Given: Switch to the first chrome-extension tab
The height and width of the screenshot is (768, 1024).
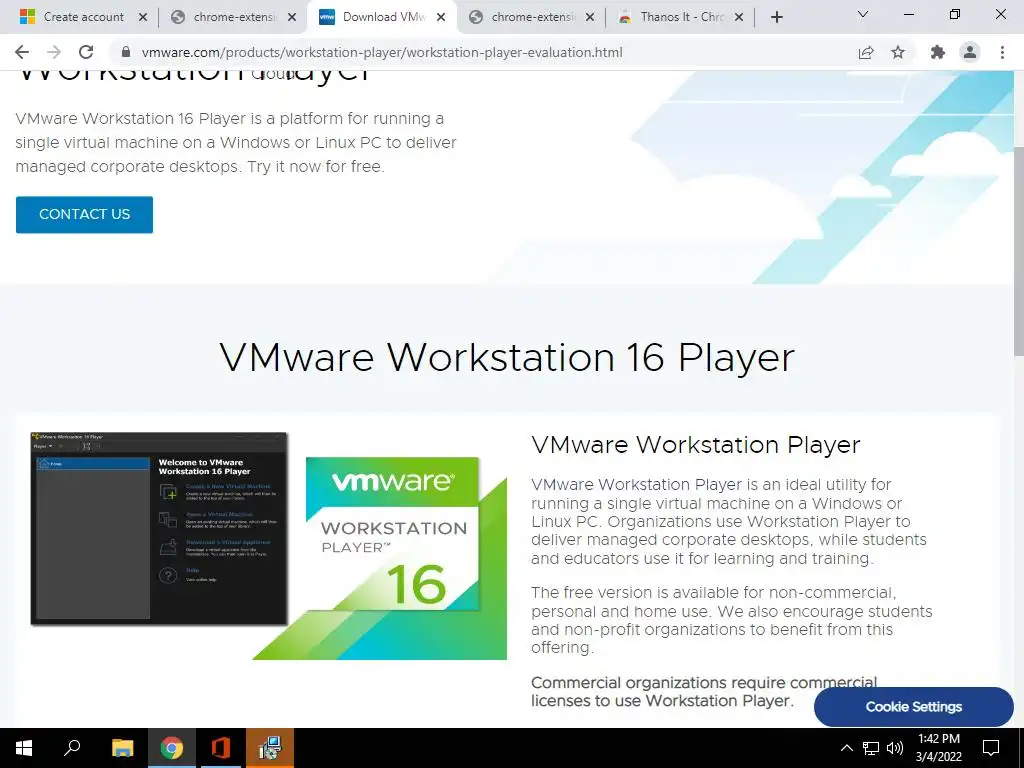Looking at the screenshot, I should 233,17.
